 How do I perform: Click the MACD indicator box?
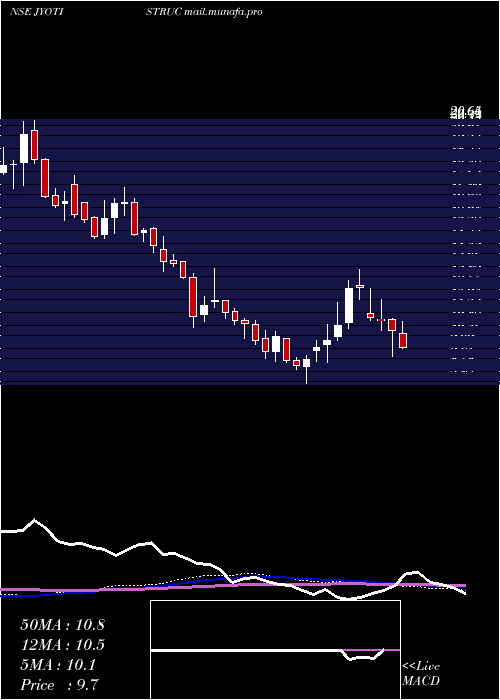[275, 650]
